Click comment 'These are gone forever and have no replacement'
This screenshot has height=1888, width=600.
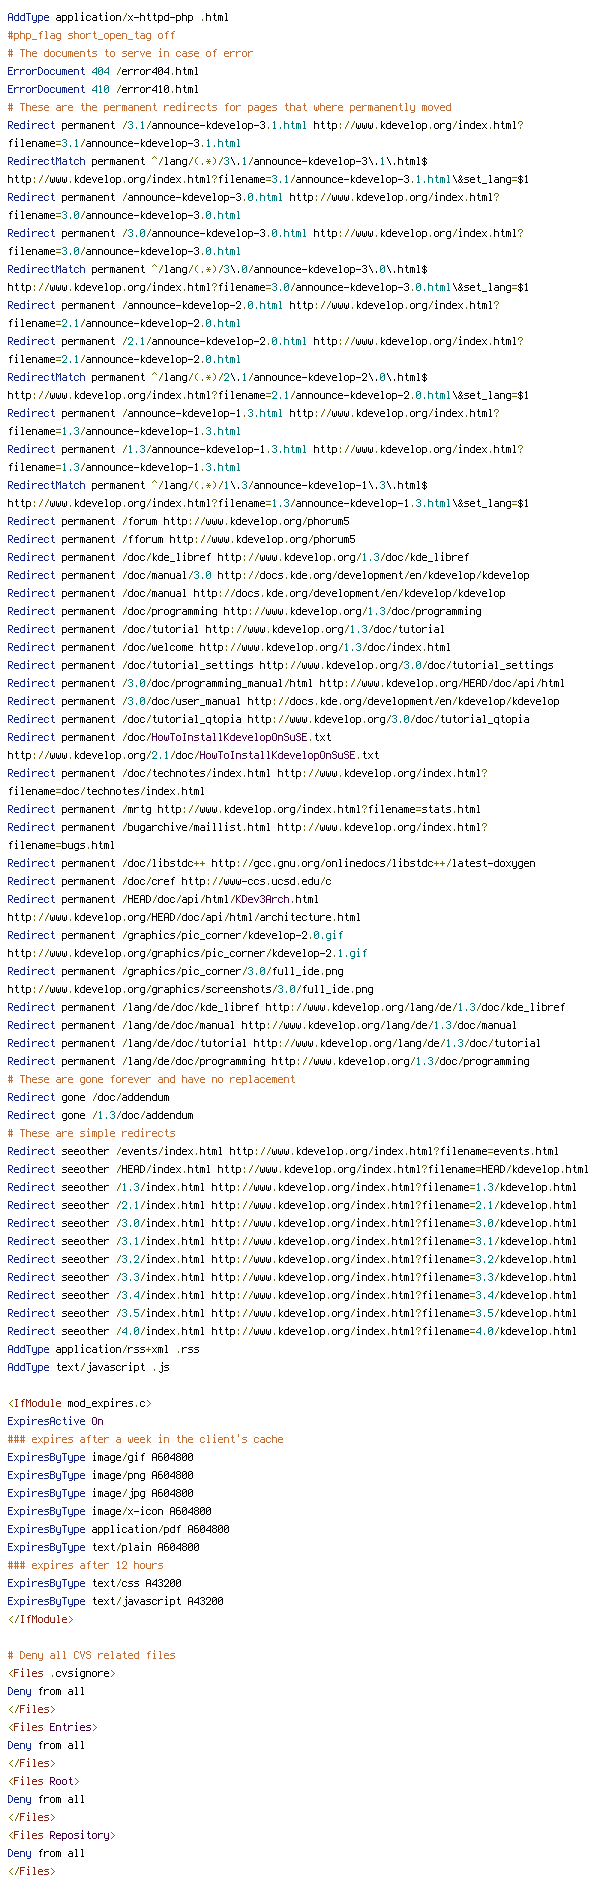coord(151,1079)
